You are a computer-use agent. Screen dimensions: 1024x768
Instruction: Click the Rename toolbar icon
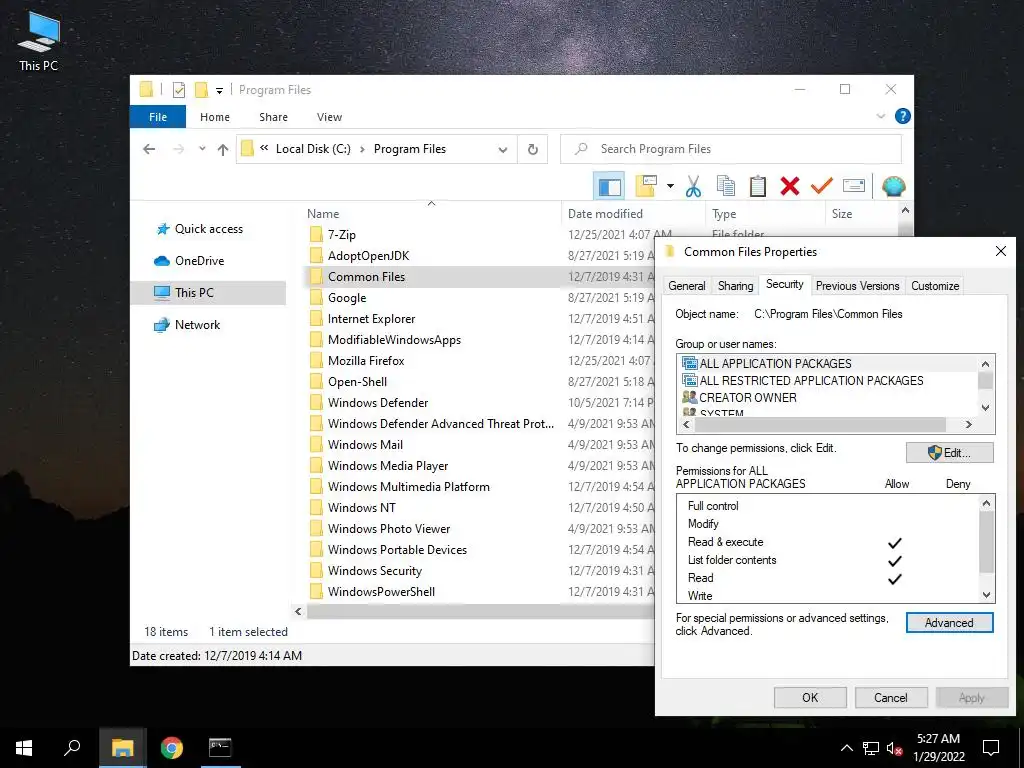tap(854, 186)
